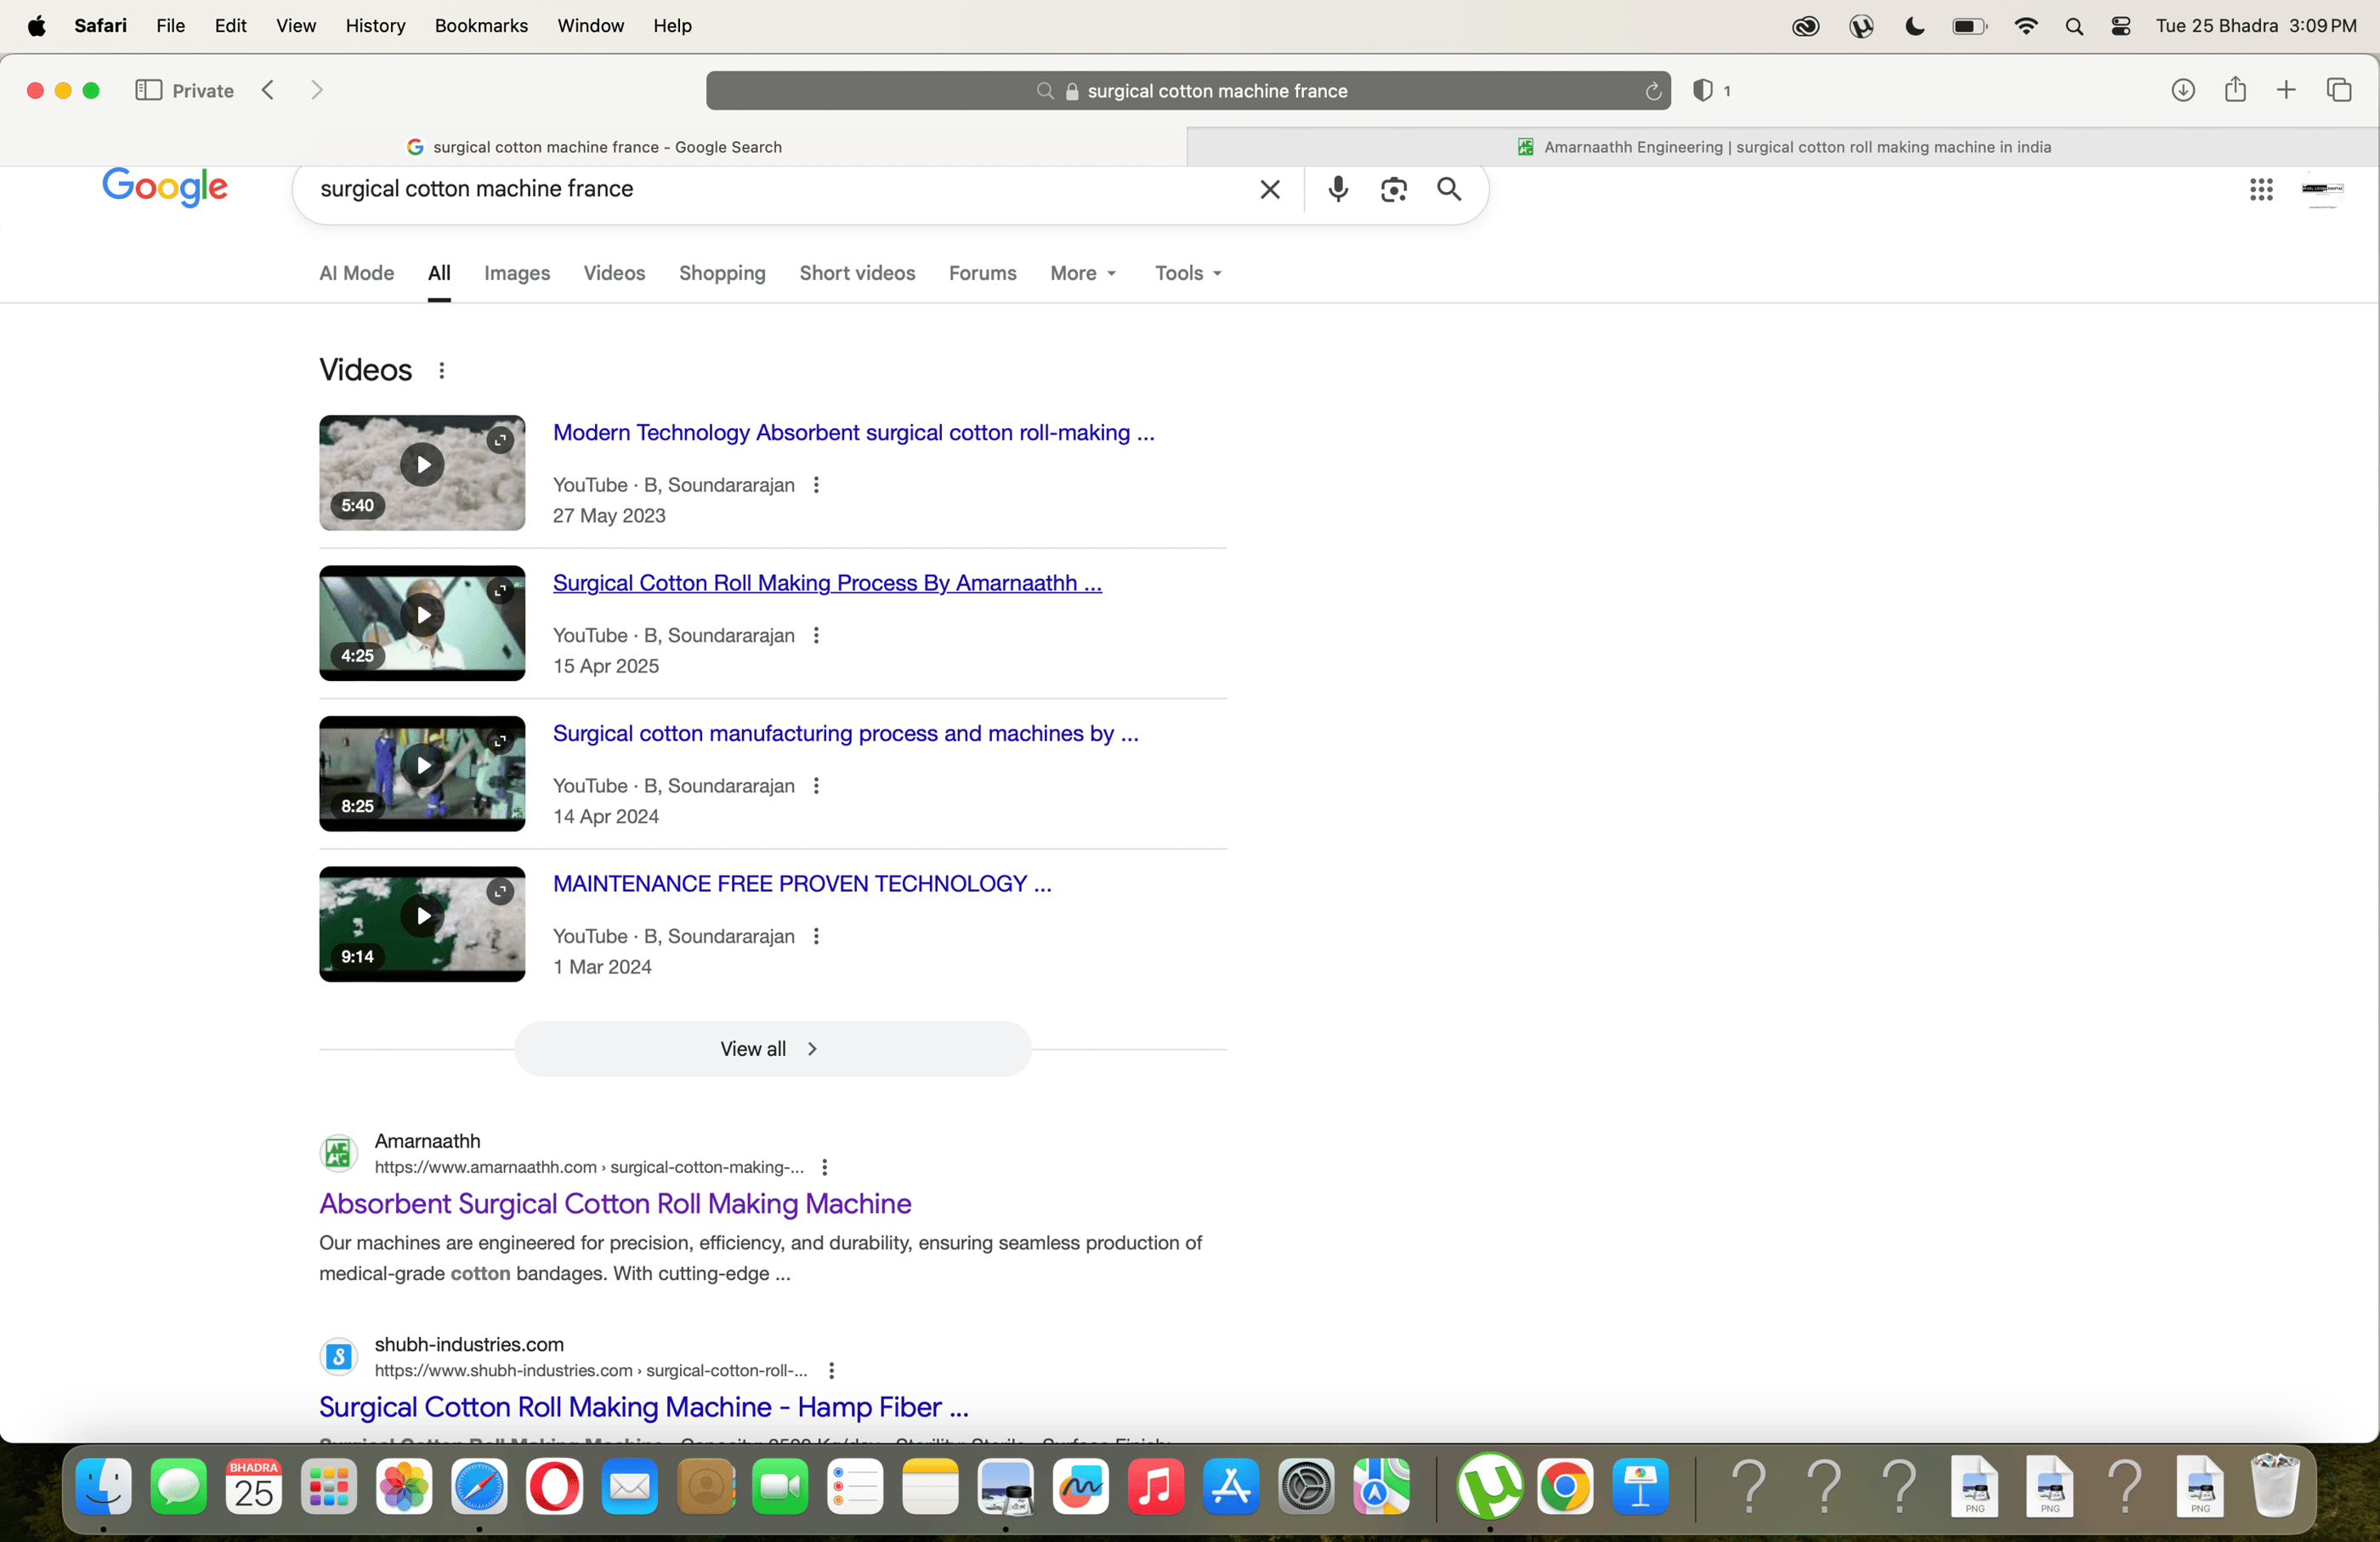Open the options menu beside Videos heading

[442, 370]
